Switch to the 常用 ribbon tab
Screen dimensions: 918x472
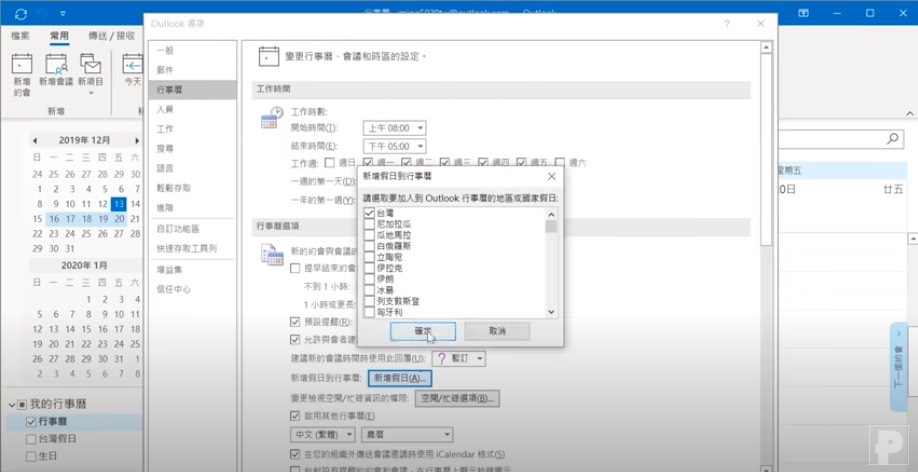click(59, 36)
